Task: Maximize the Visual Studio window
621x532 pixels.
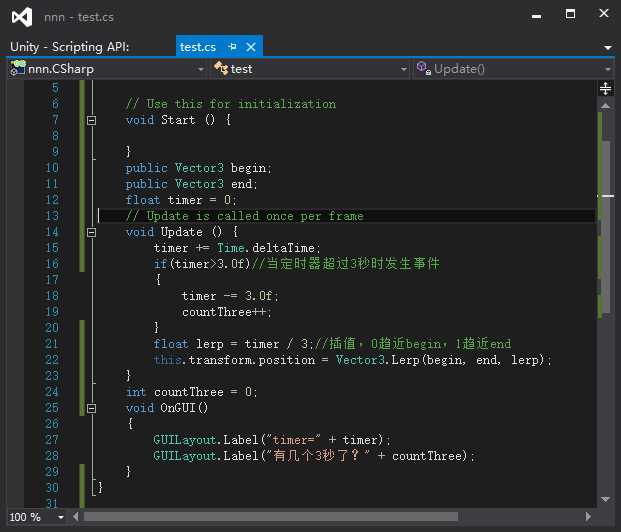Action: [x=570, y=14]
